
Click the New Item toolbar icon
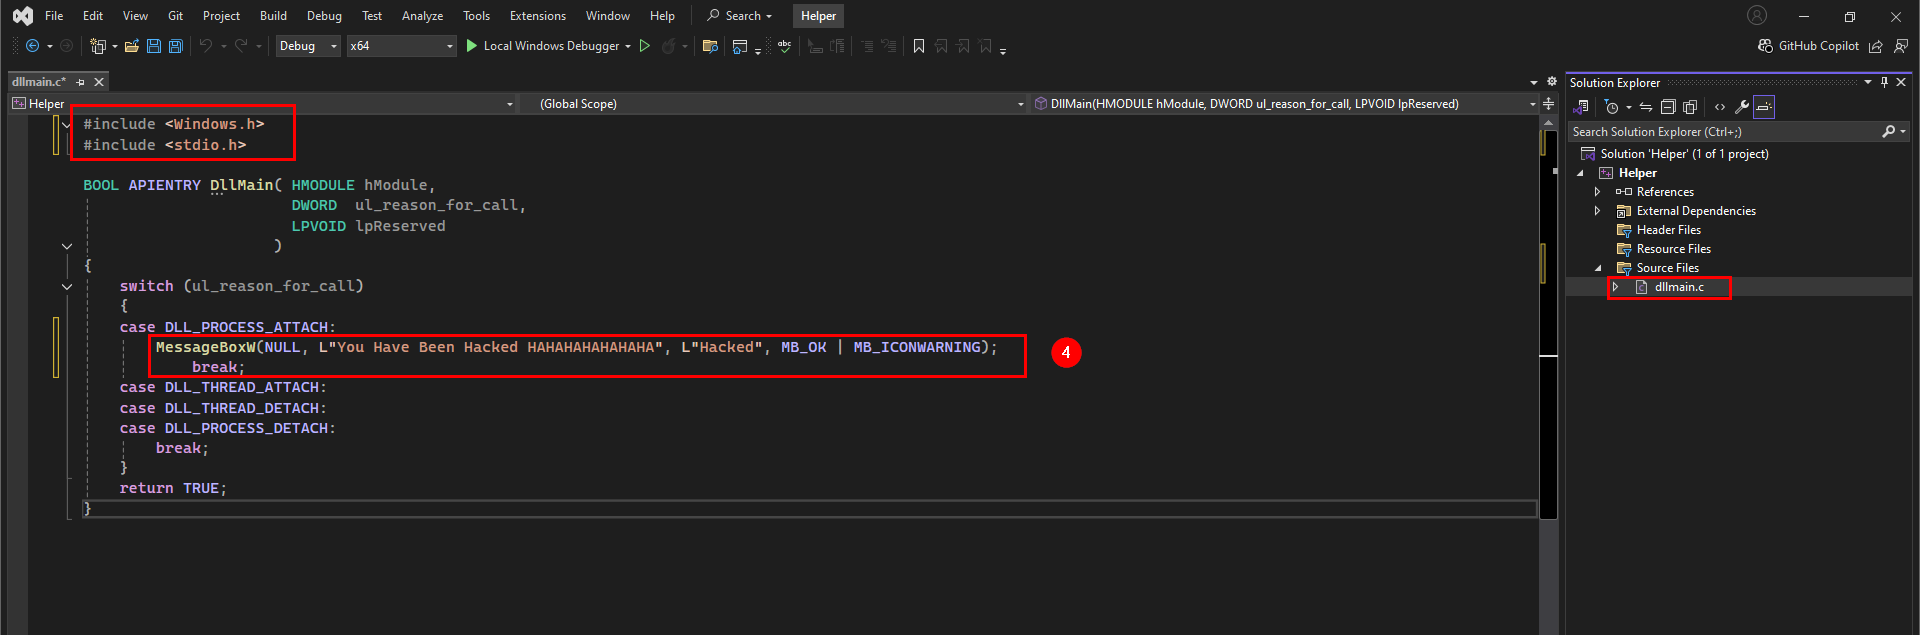coord(98,46)
